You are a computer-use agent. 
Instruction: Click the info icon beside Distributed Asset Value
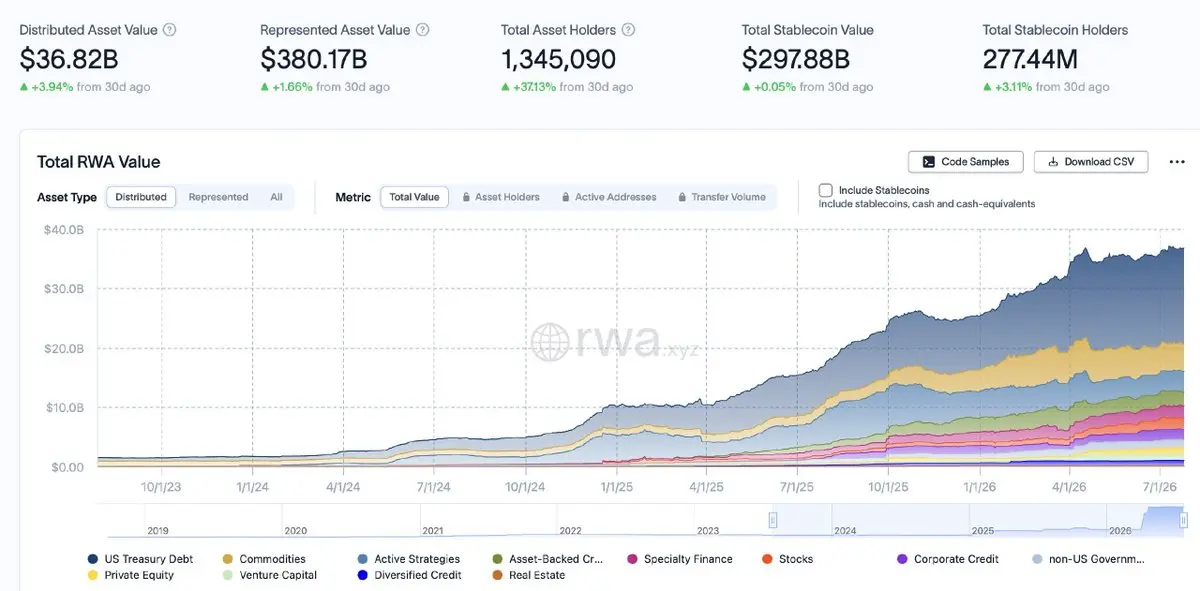click(169, 30)
